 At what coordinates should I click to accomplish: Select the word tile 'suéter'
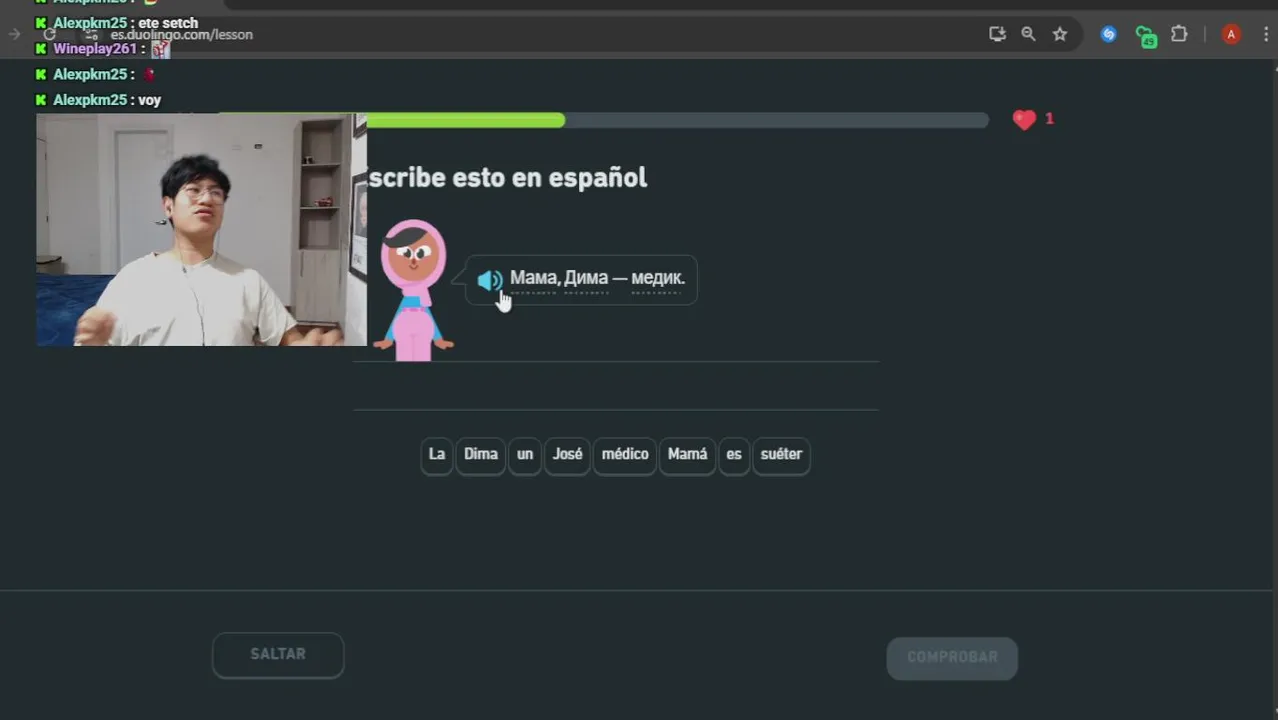(x=781, y=454)
